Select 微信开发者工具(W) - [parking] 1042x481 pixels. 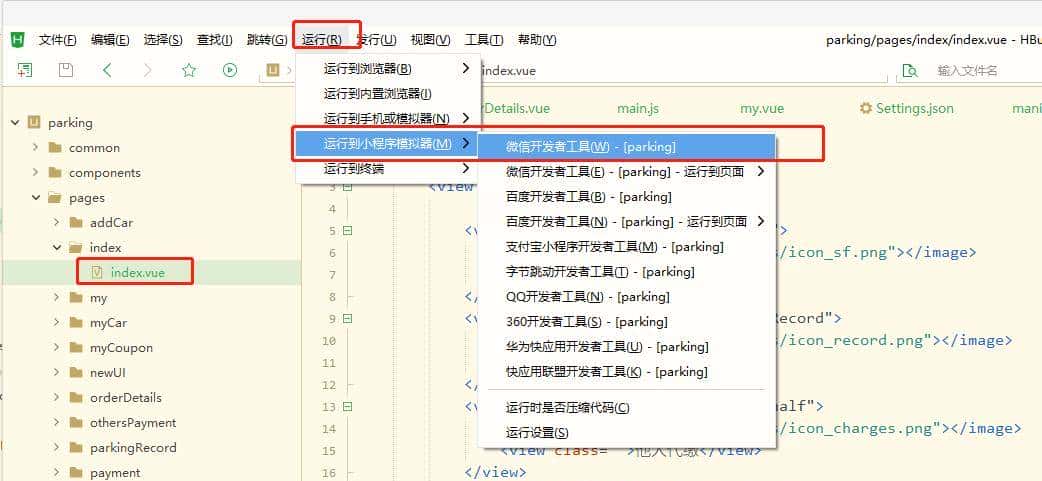[x=626, y=147]
